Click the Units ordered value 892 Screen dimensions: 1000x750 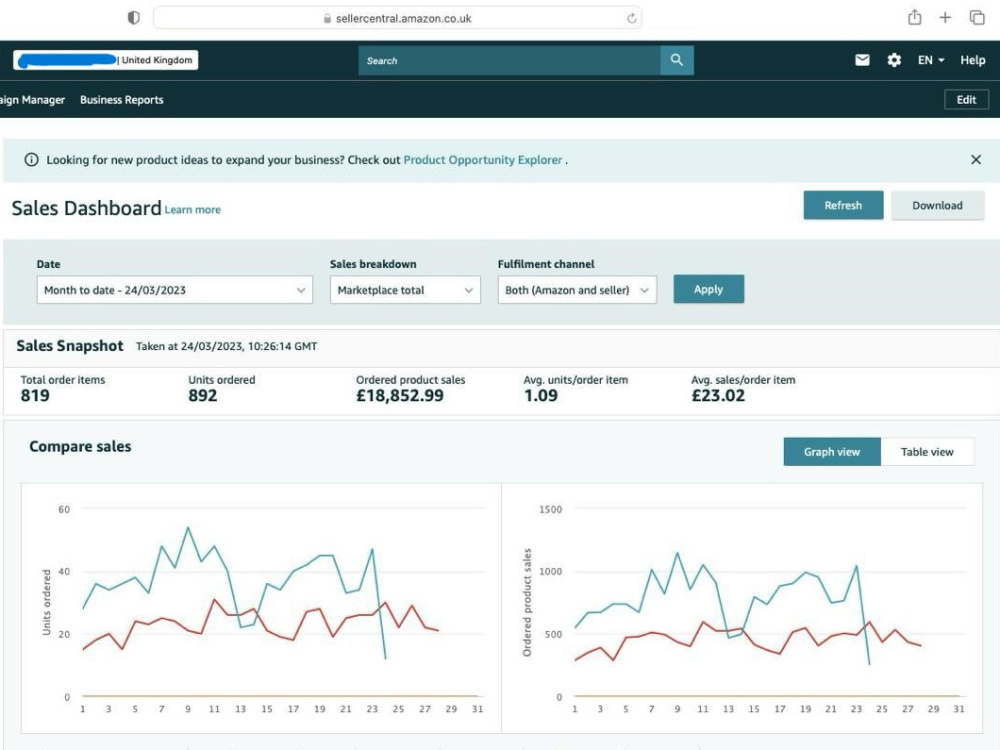(x=203, y=395)
